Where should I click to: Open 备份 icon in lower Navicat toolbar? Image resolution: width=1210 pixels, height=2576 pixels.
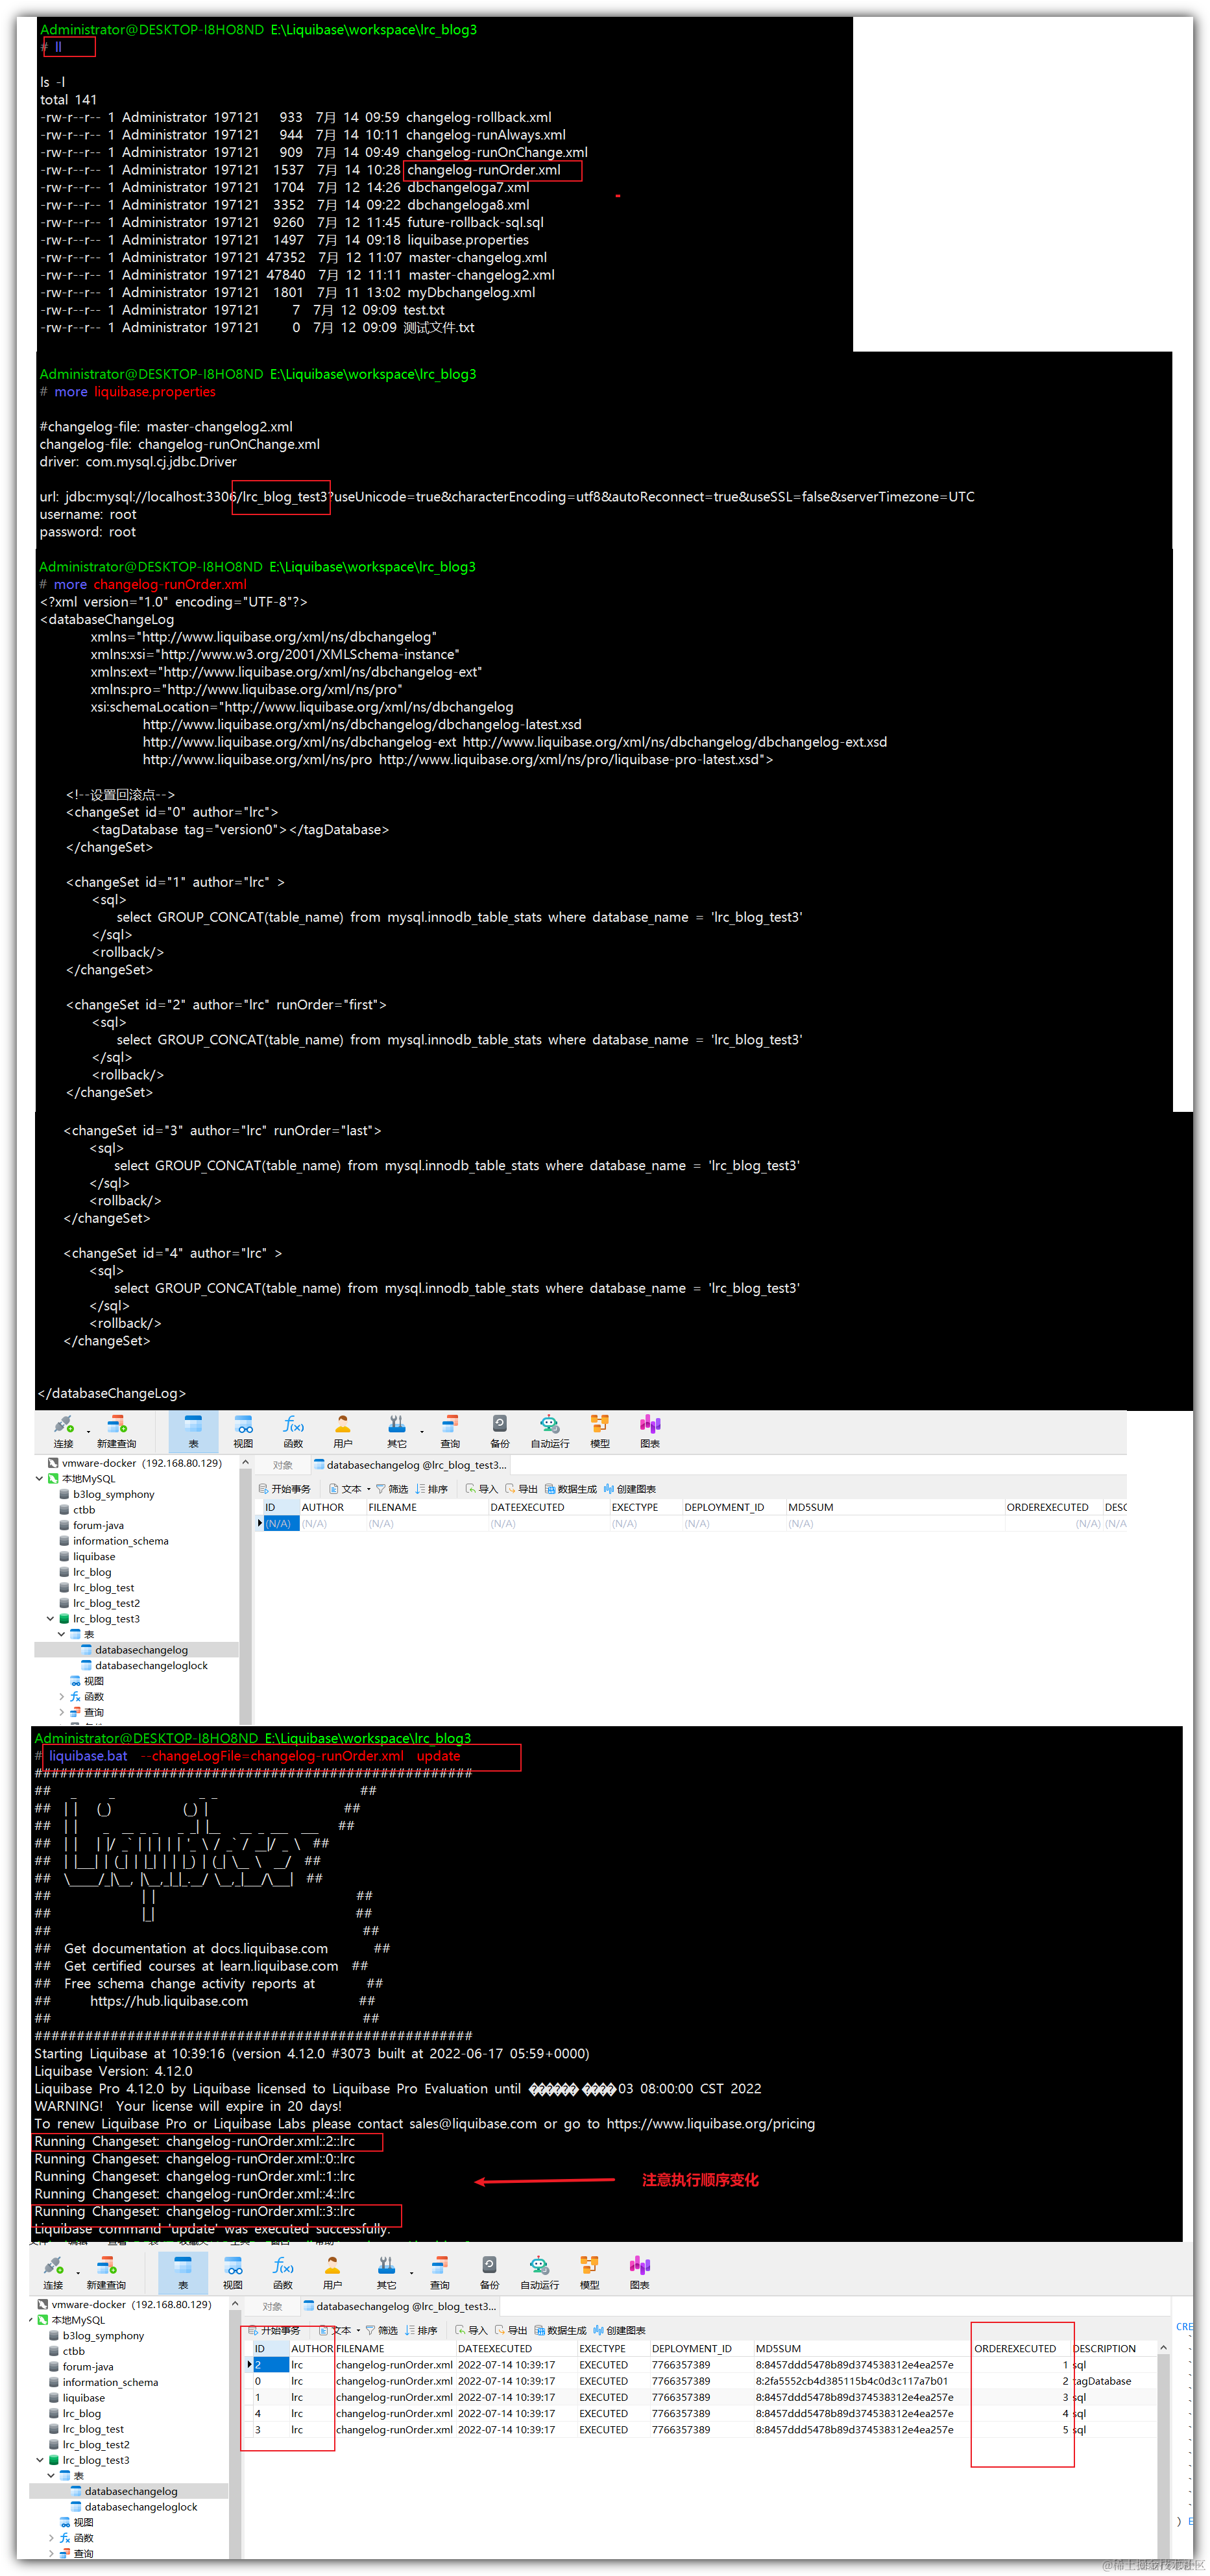(x=489, y=2272)
